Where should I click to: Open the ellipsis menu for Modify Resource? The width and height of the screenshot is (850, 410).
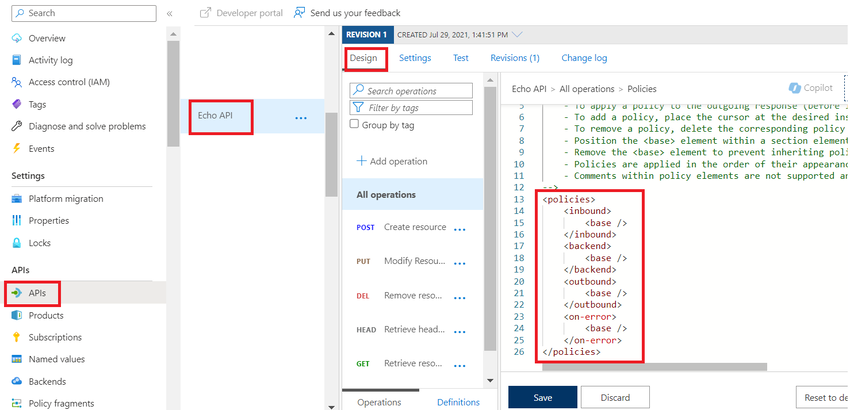point(460,264)
